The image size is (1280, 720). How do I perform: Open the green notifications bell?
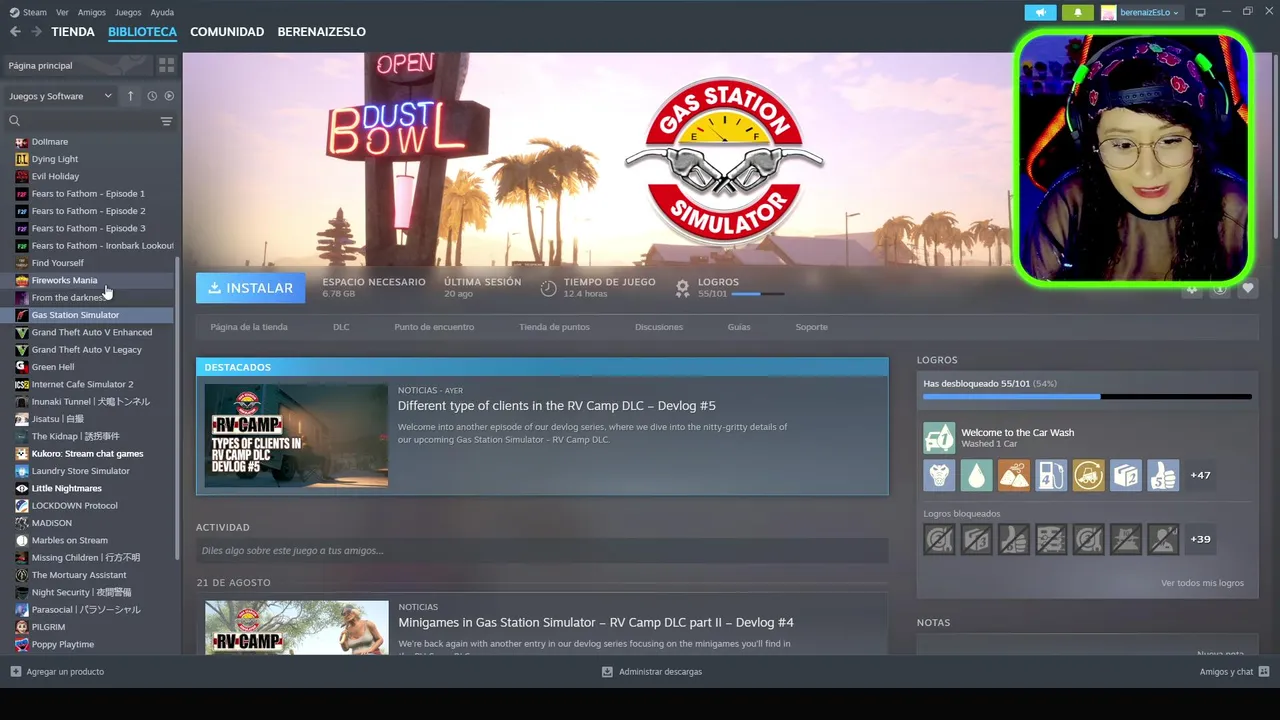coord(1077,12)
